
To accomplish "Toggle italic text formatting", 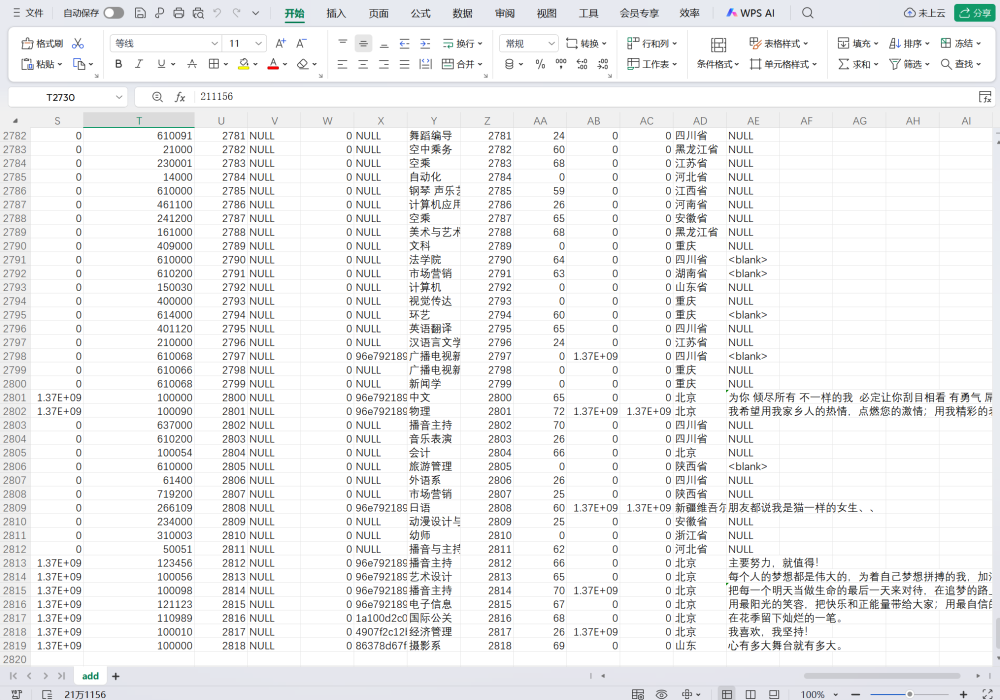I will click(140, 64).
